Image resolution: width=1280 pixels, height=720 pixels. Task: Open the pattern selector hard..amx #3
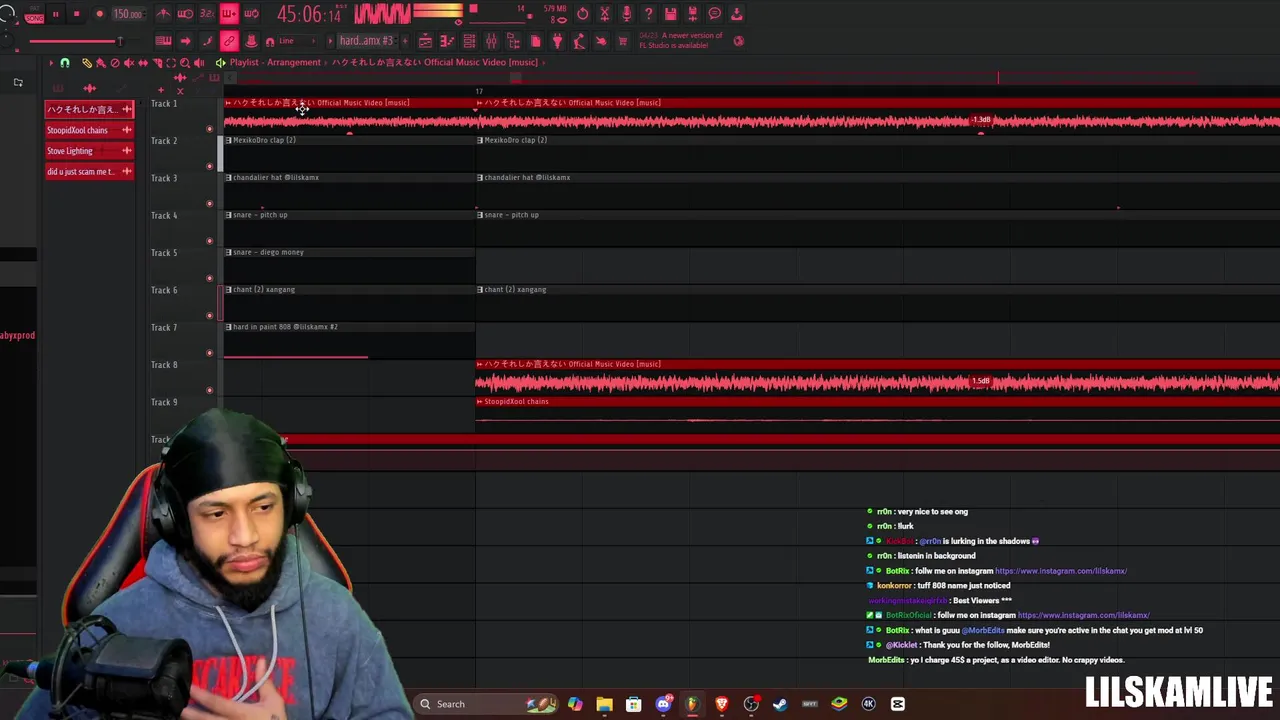[x=368, y=41]
